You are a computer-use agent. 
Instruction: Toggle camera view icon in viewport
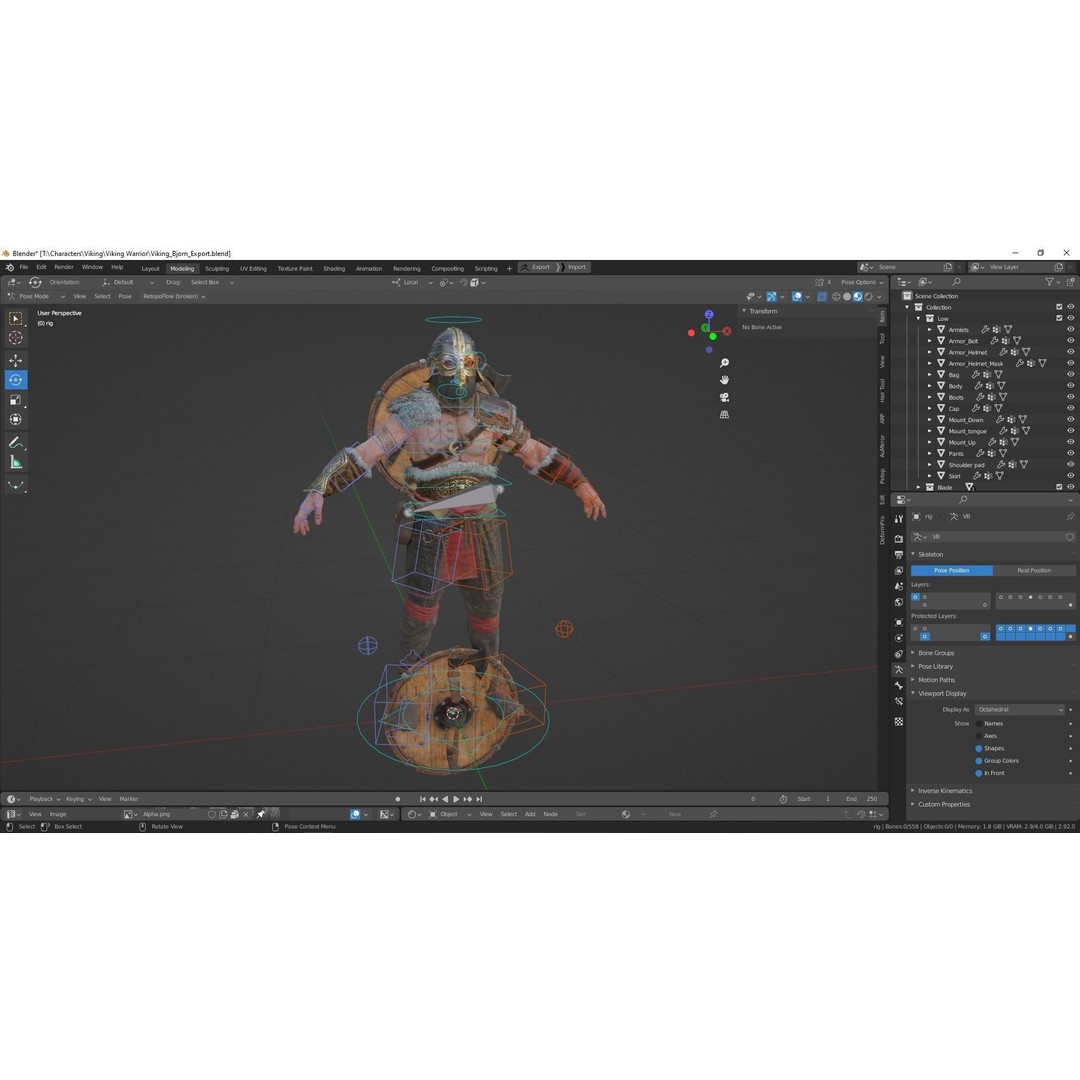pyautogui.click(x=724, y=397)
